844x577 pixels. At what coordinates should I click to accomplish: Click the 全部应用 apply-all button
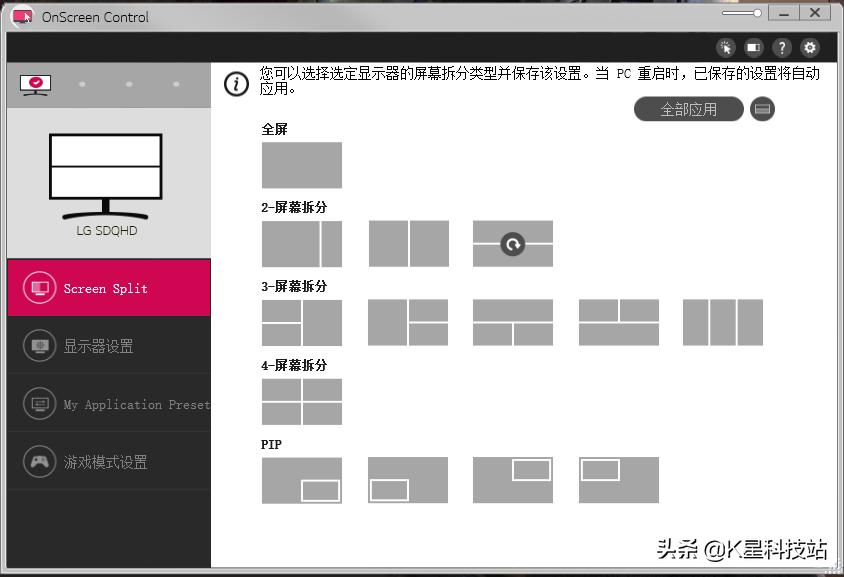coord(688,109)
